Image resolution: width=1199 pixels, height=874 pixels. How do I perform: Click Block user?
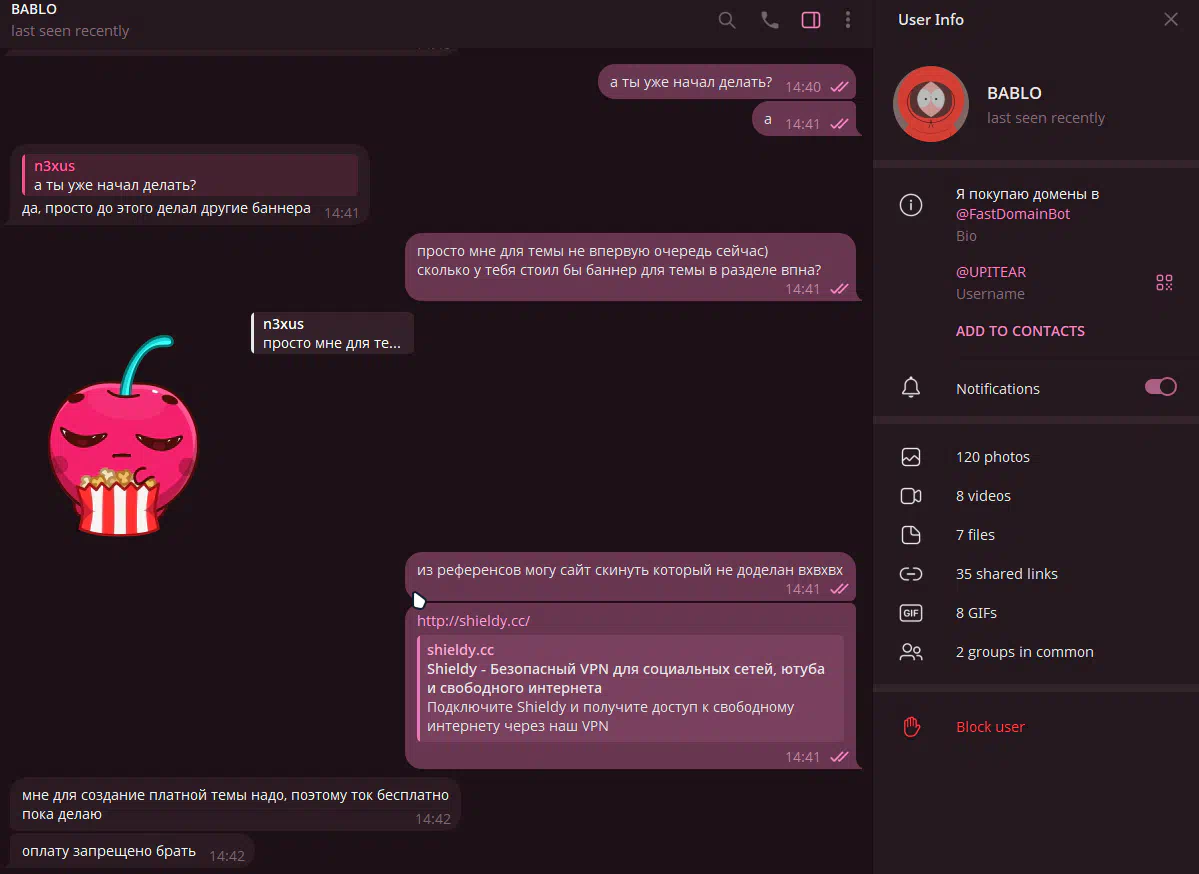pyautogui.click(x=989, y=726)
